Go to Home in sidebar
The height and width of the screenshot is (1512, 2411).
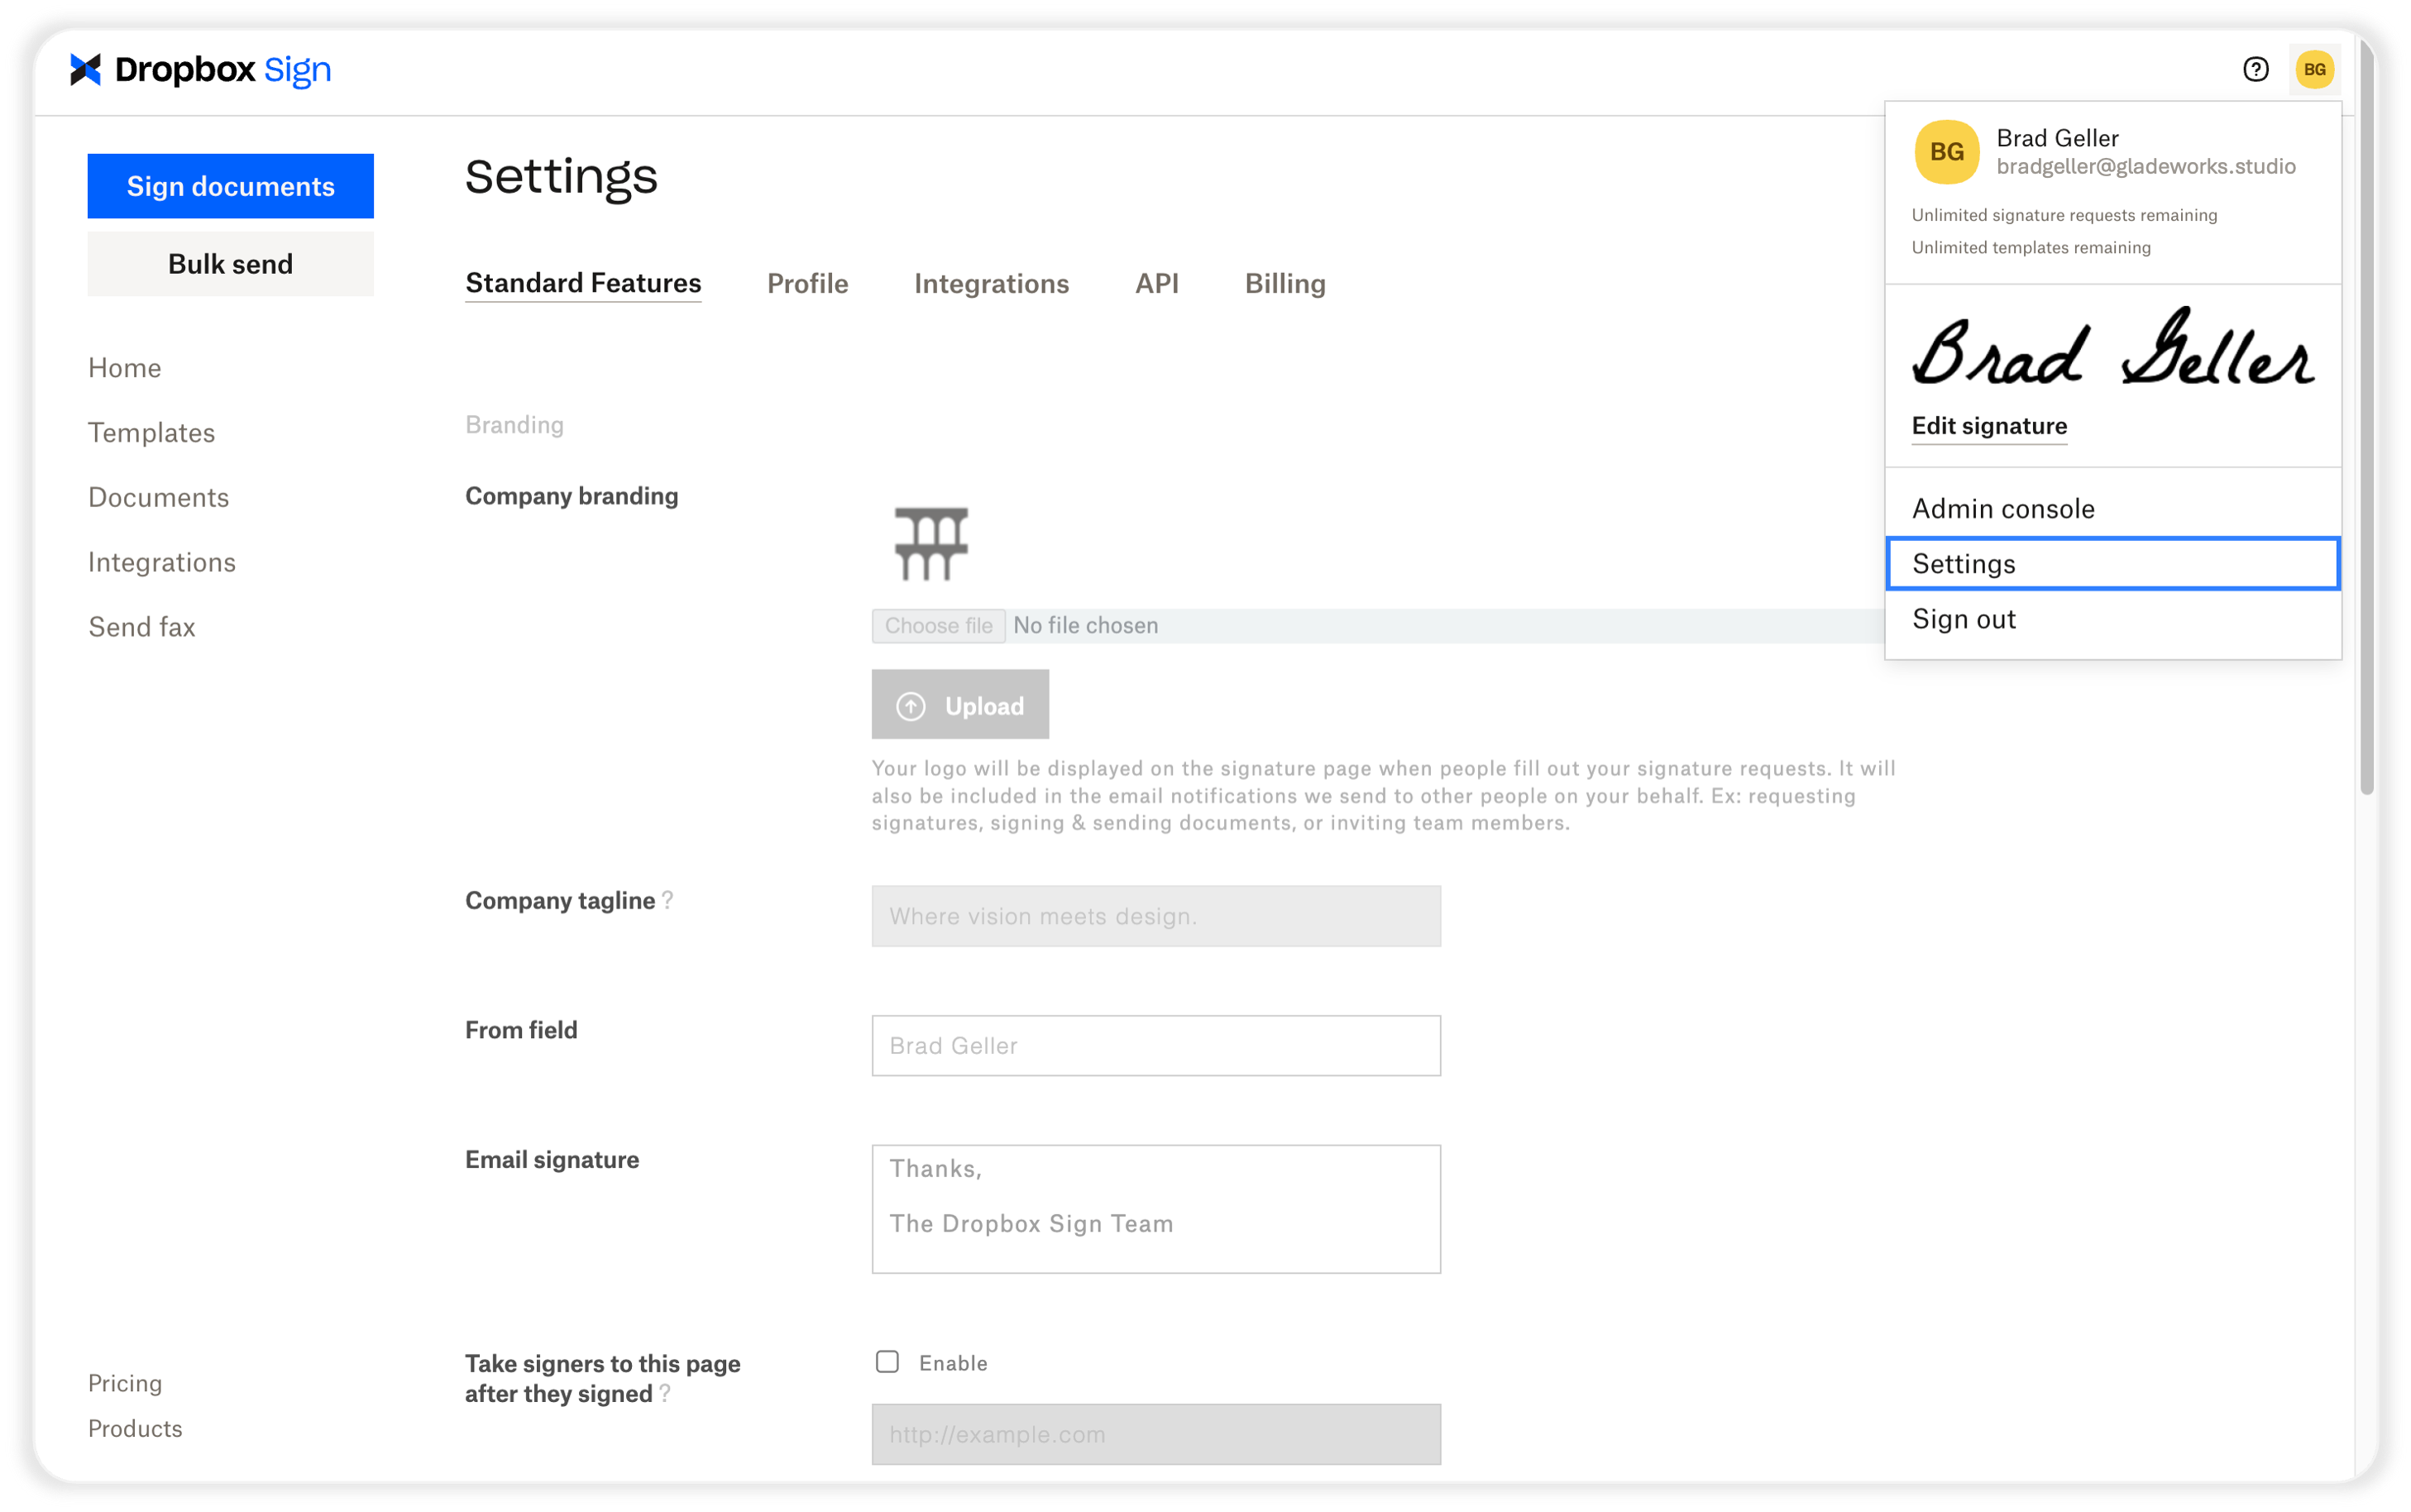[124, 367]
